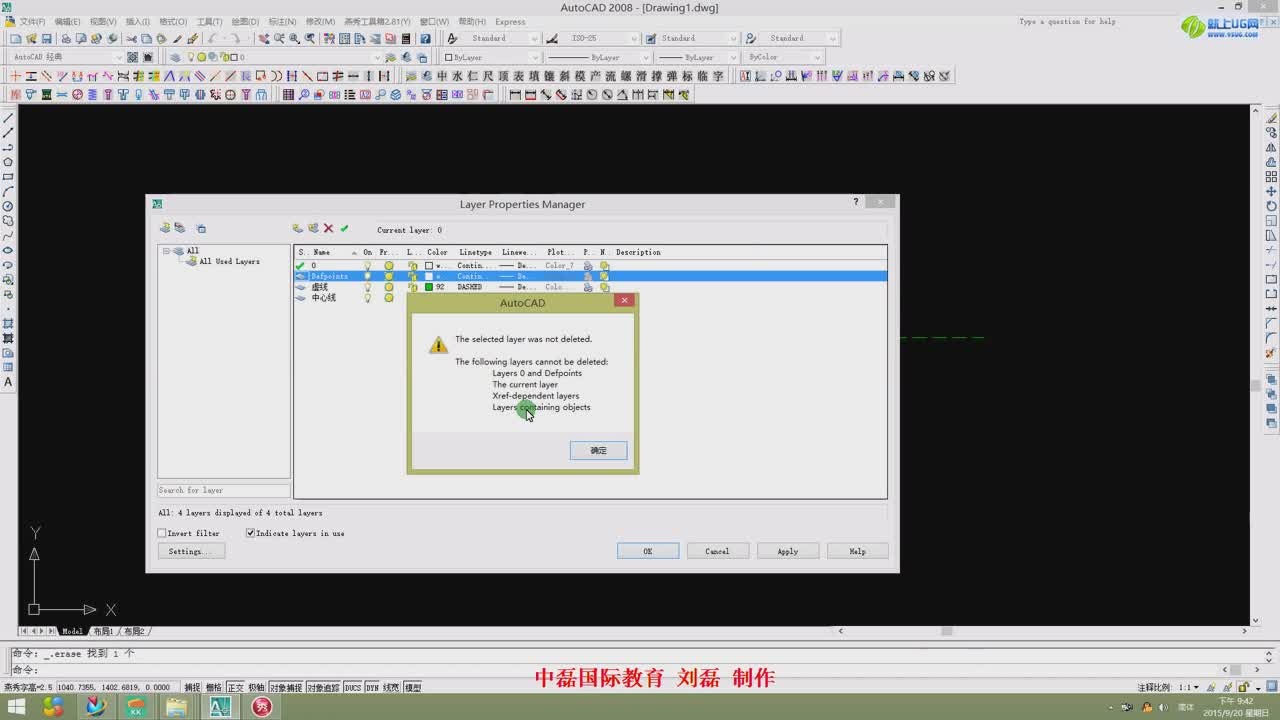Click the green Set Current checkmark icon

[x=344, y=229]
